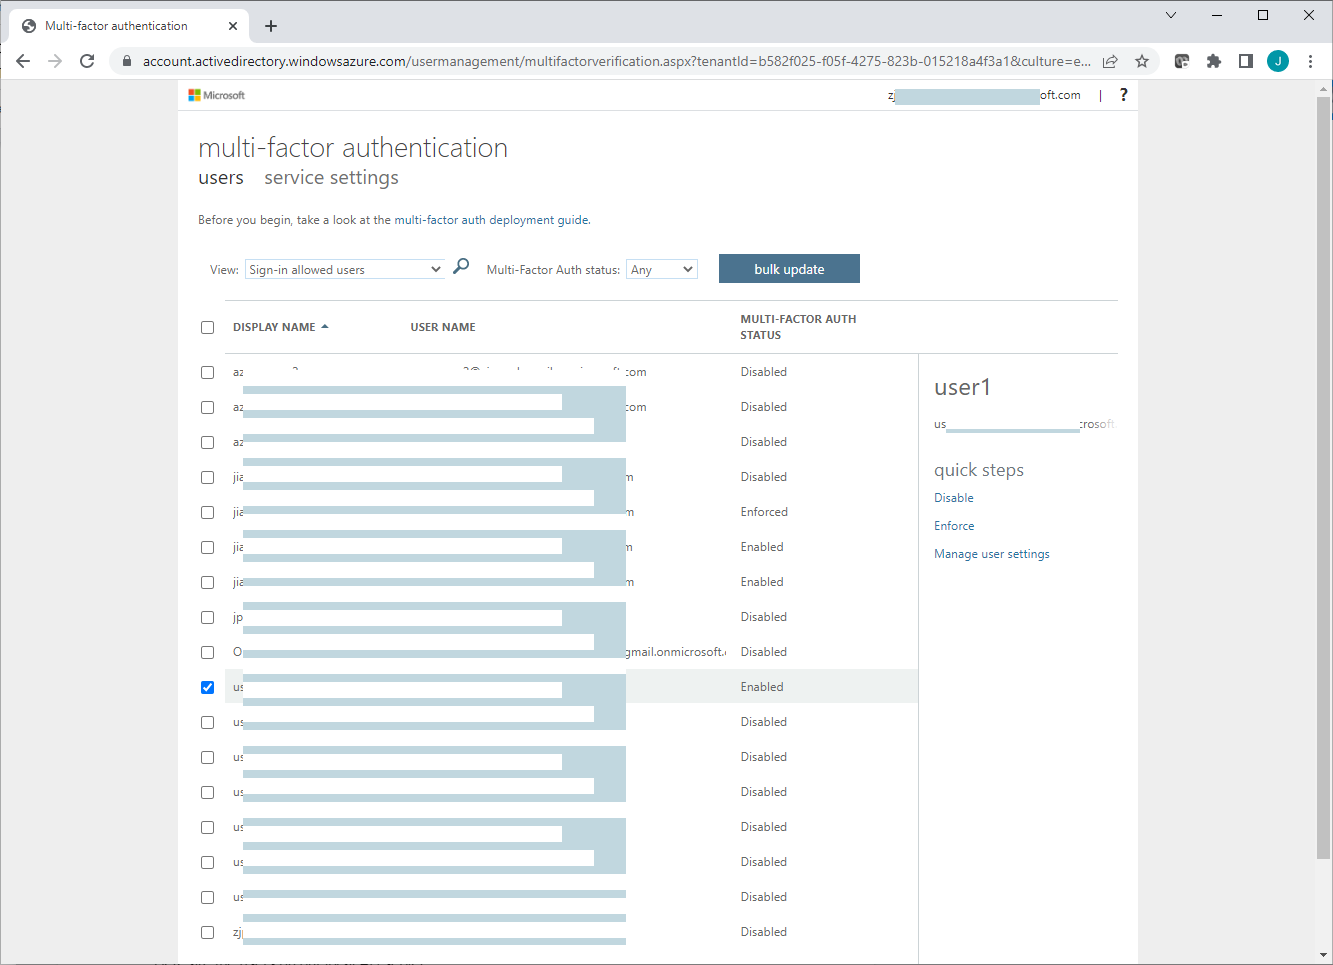Click the share page icon in address bar
The image size is (1333, 965).
click(x=1110, y=61)
